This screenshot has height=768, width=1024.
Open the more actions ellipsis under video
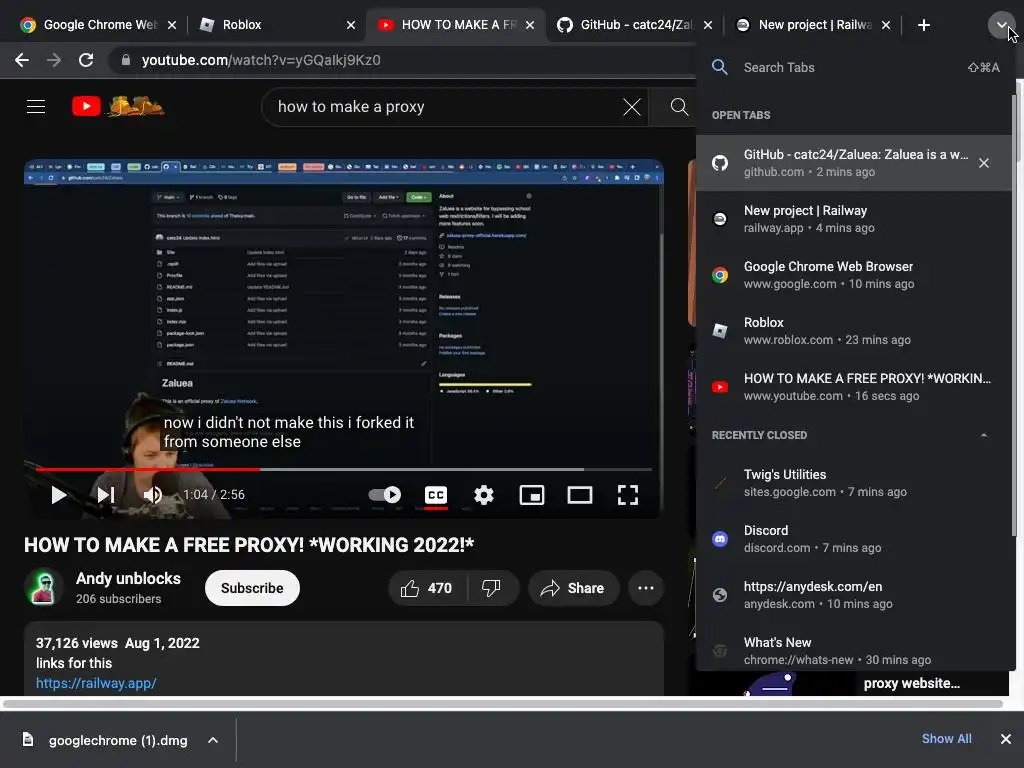(x=646, y=588)
